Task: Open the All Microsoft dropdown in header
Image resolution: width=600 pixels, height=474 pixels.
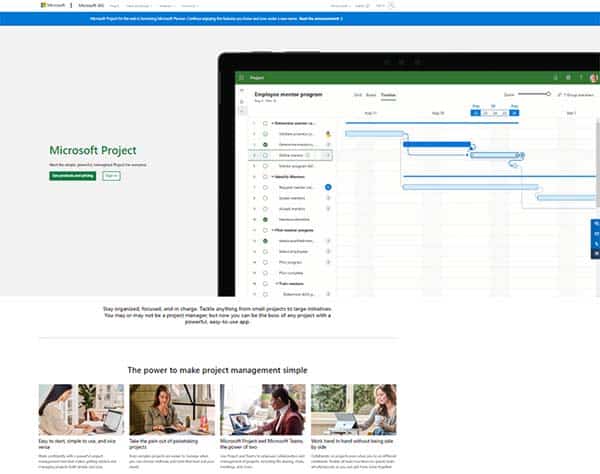Action: tap(340, 6)
